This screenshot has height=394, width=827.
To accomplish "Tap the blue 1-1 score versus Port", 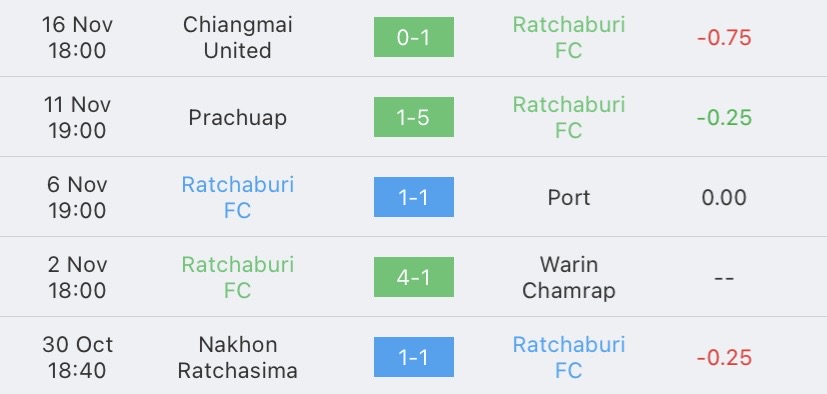I will 414,197.
